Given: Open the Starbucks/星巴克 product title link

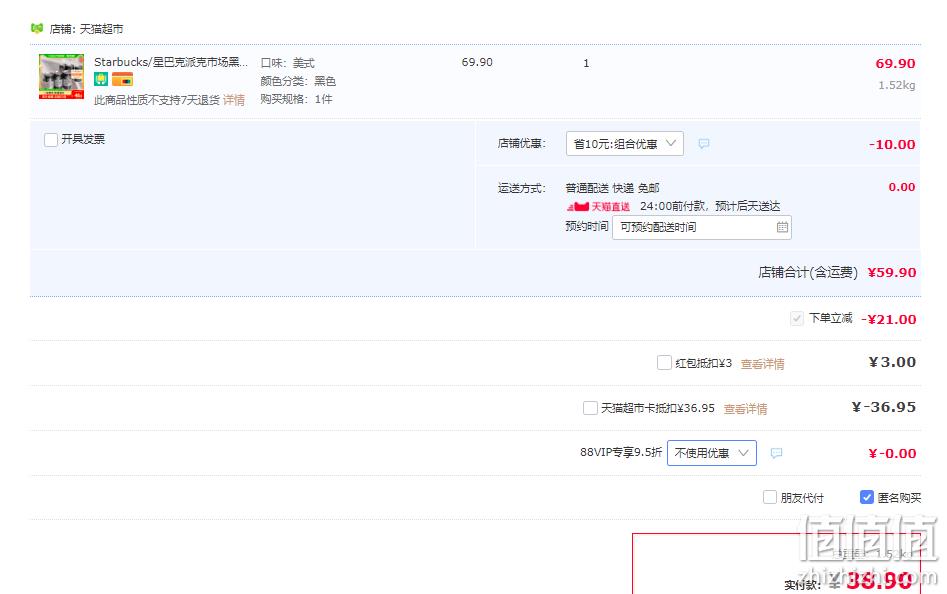Looking at the screenshot, I should 171,62.
